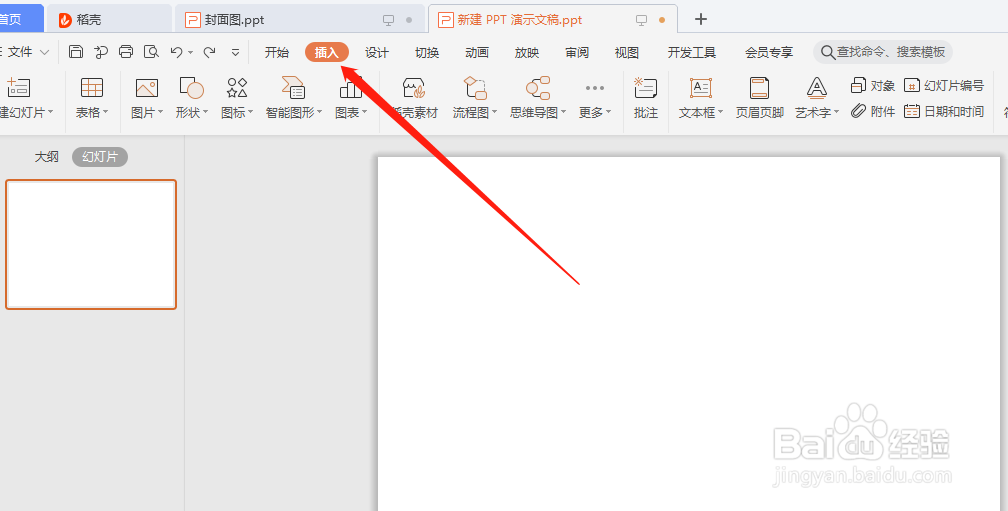Switch to the 稻壳 tab

(x=110, y=19)
